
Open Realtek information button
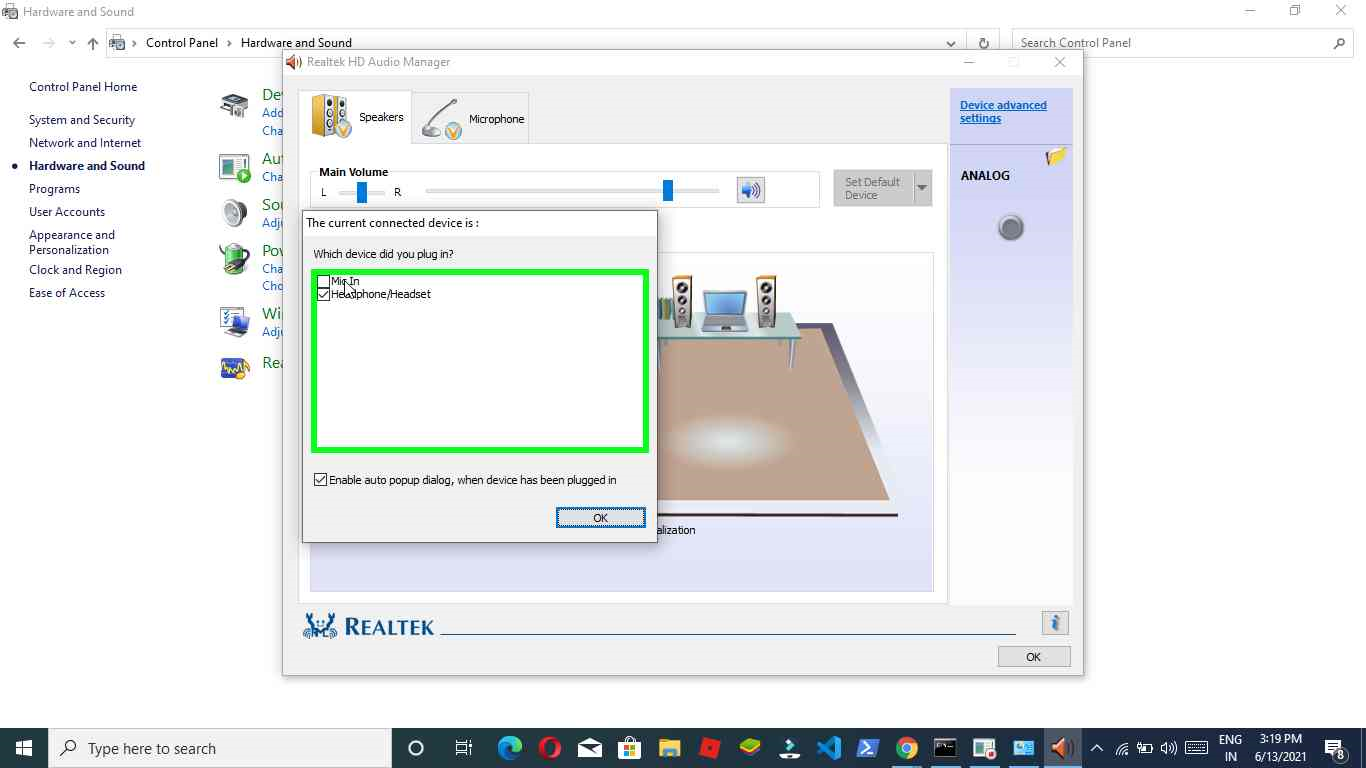point(1055,623)
